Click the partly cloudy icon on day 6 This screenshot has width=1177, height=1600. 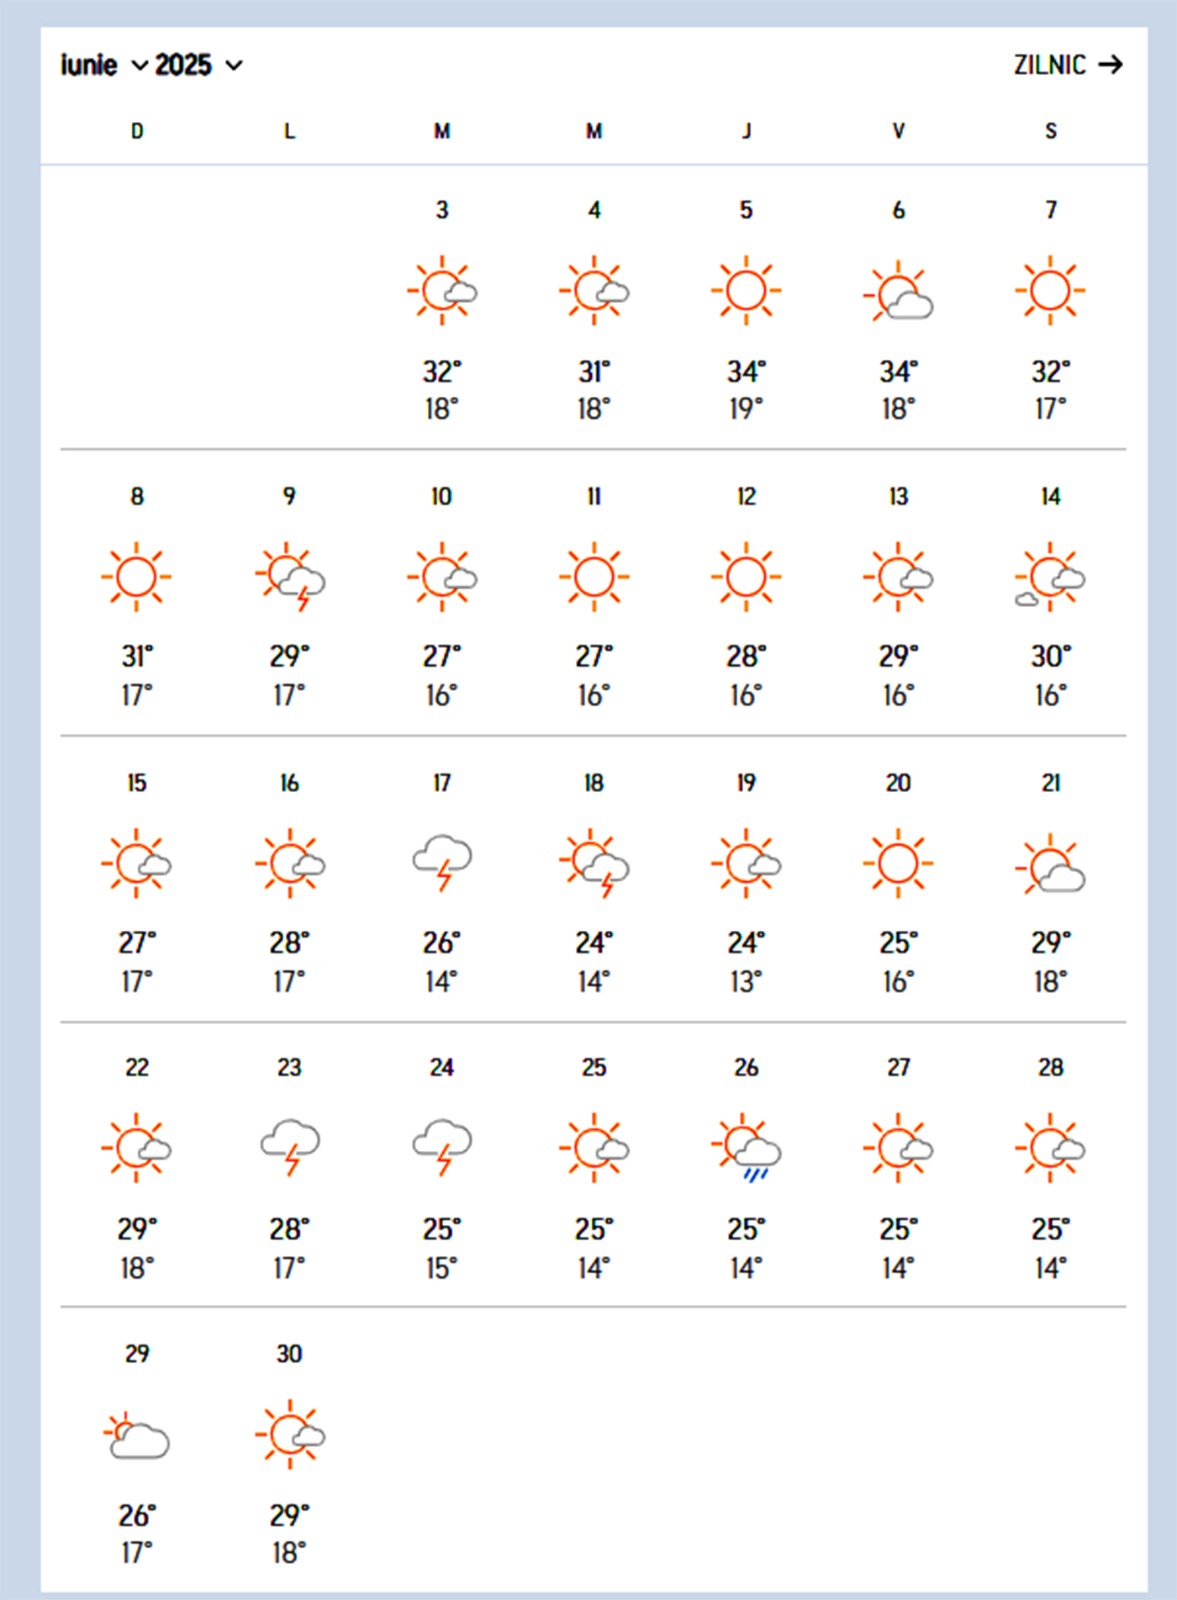pyautogui.click(x=898, y=291)
